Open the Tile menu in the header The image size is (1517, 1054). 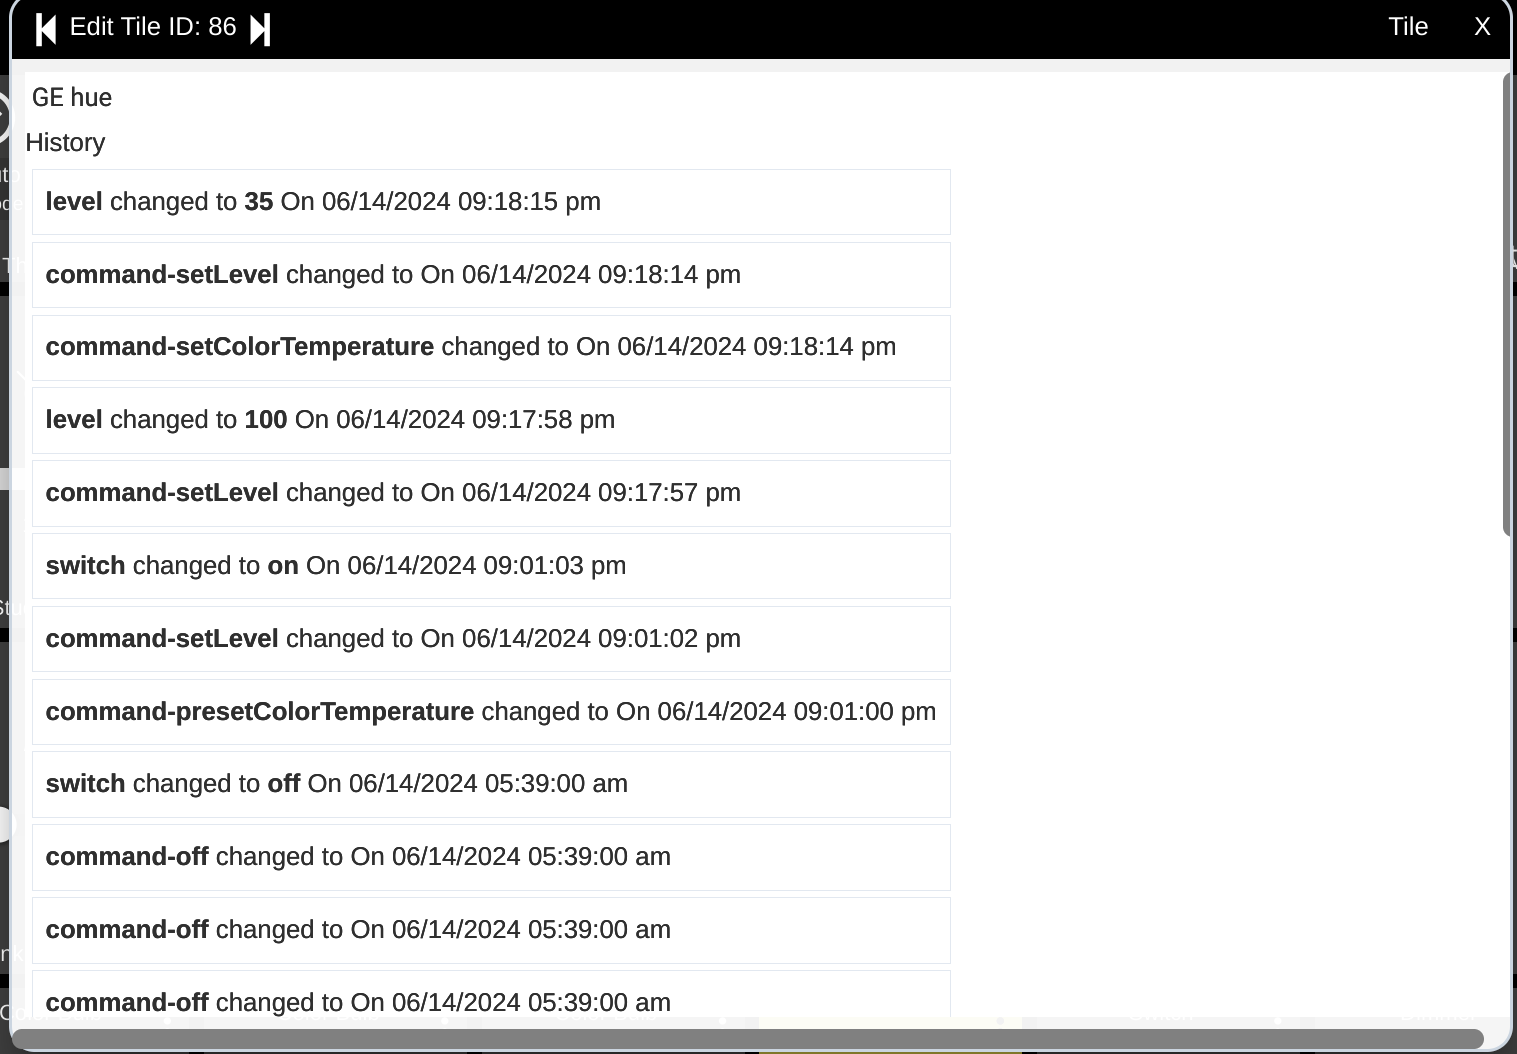point(1407,27)
